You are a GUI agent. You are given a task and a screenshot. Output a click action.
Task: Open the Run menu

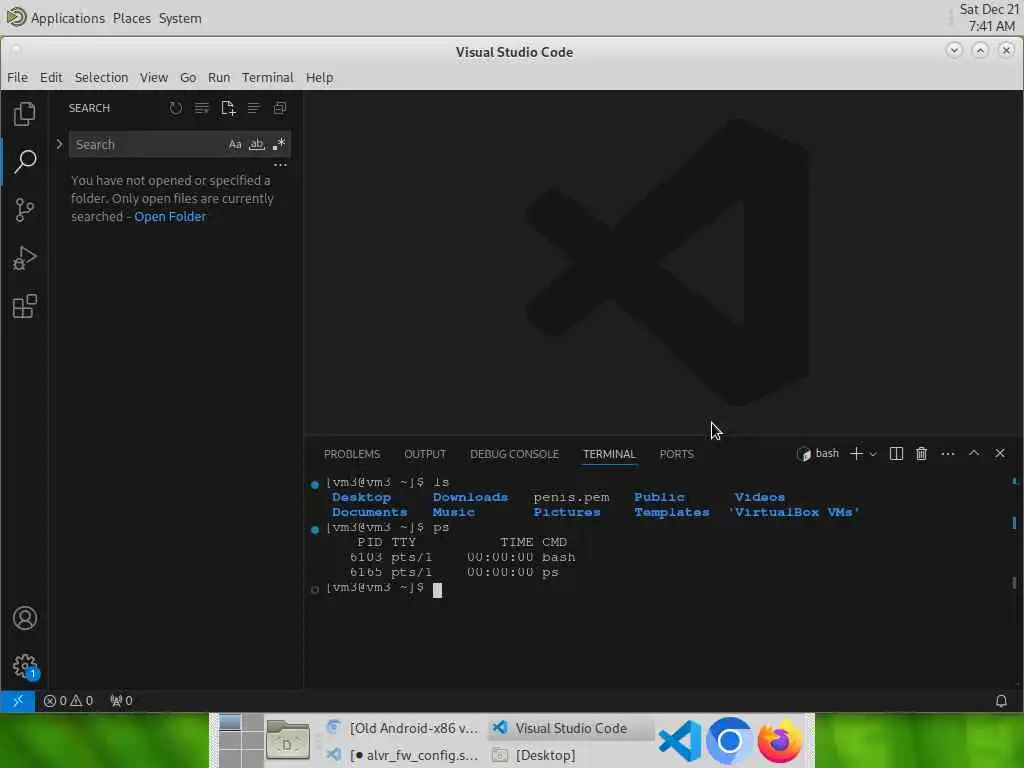[219, 77]
